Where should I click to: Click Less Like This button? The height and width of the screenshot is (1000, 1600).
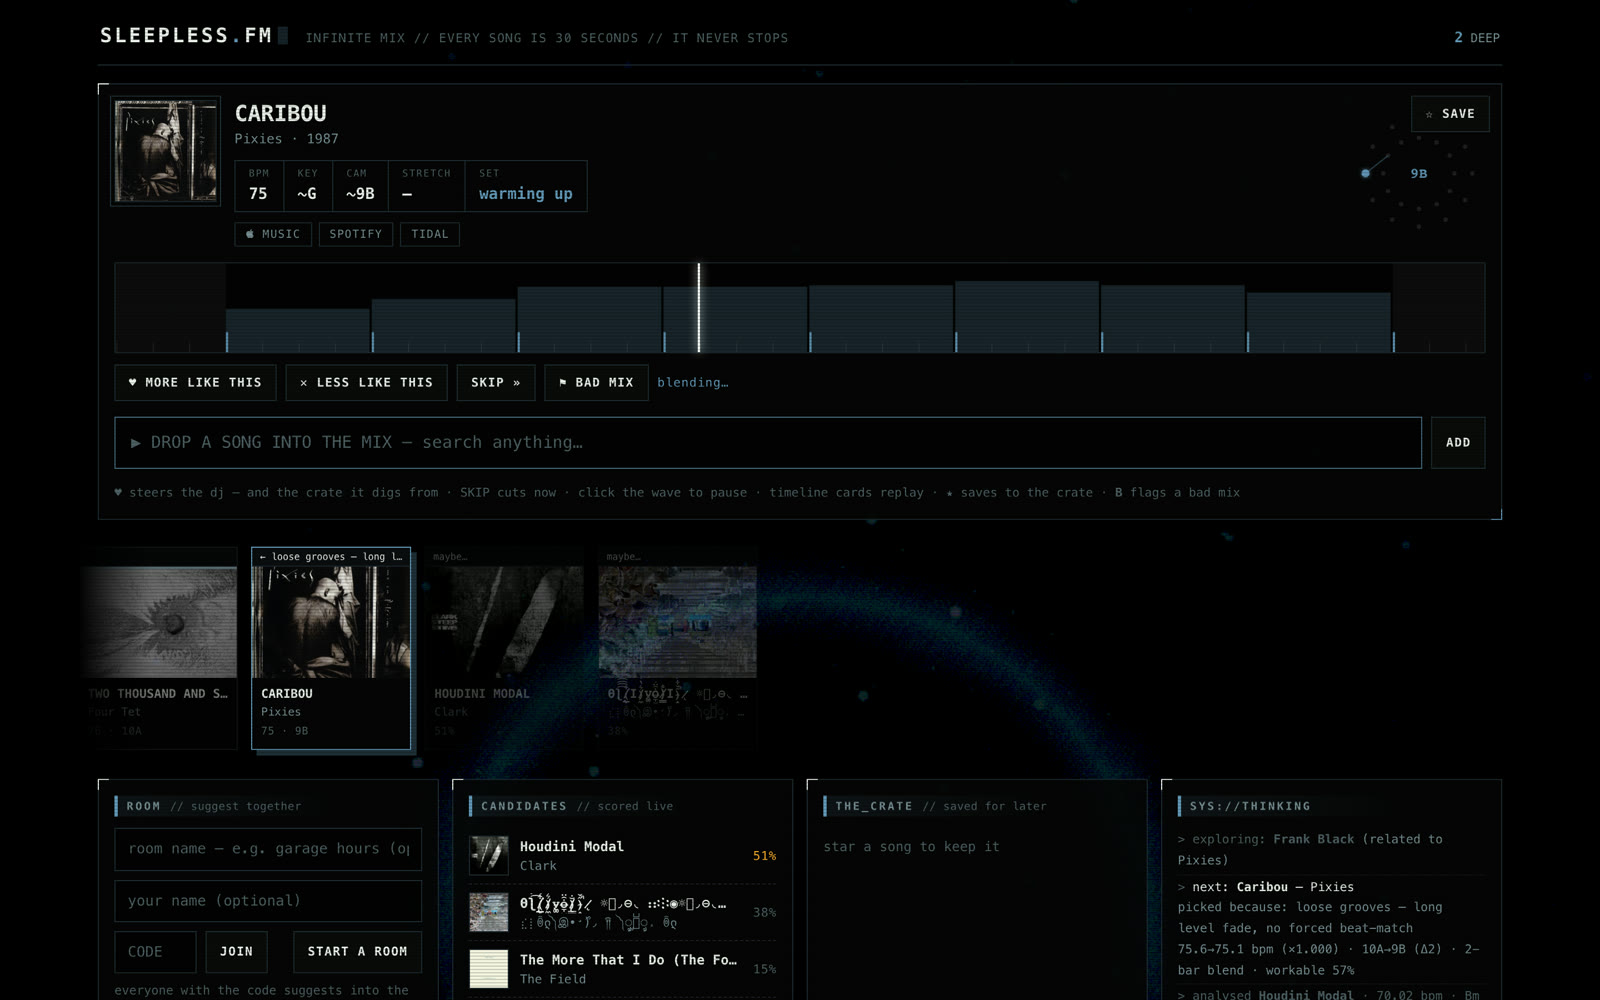tap(367, 382)
